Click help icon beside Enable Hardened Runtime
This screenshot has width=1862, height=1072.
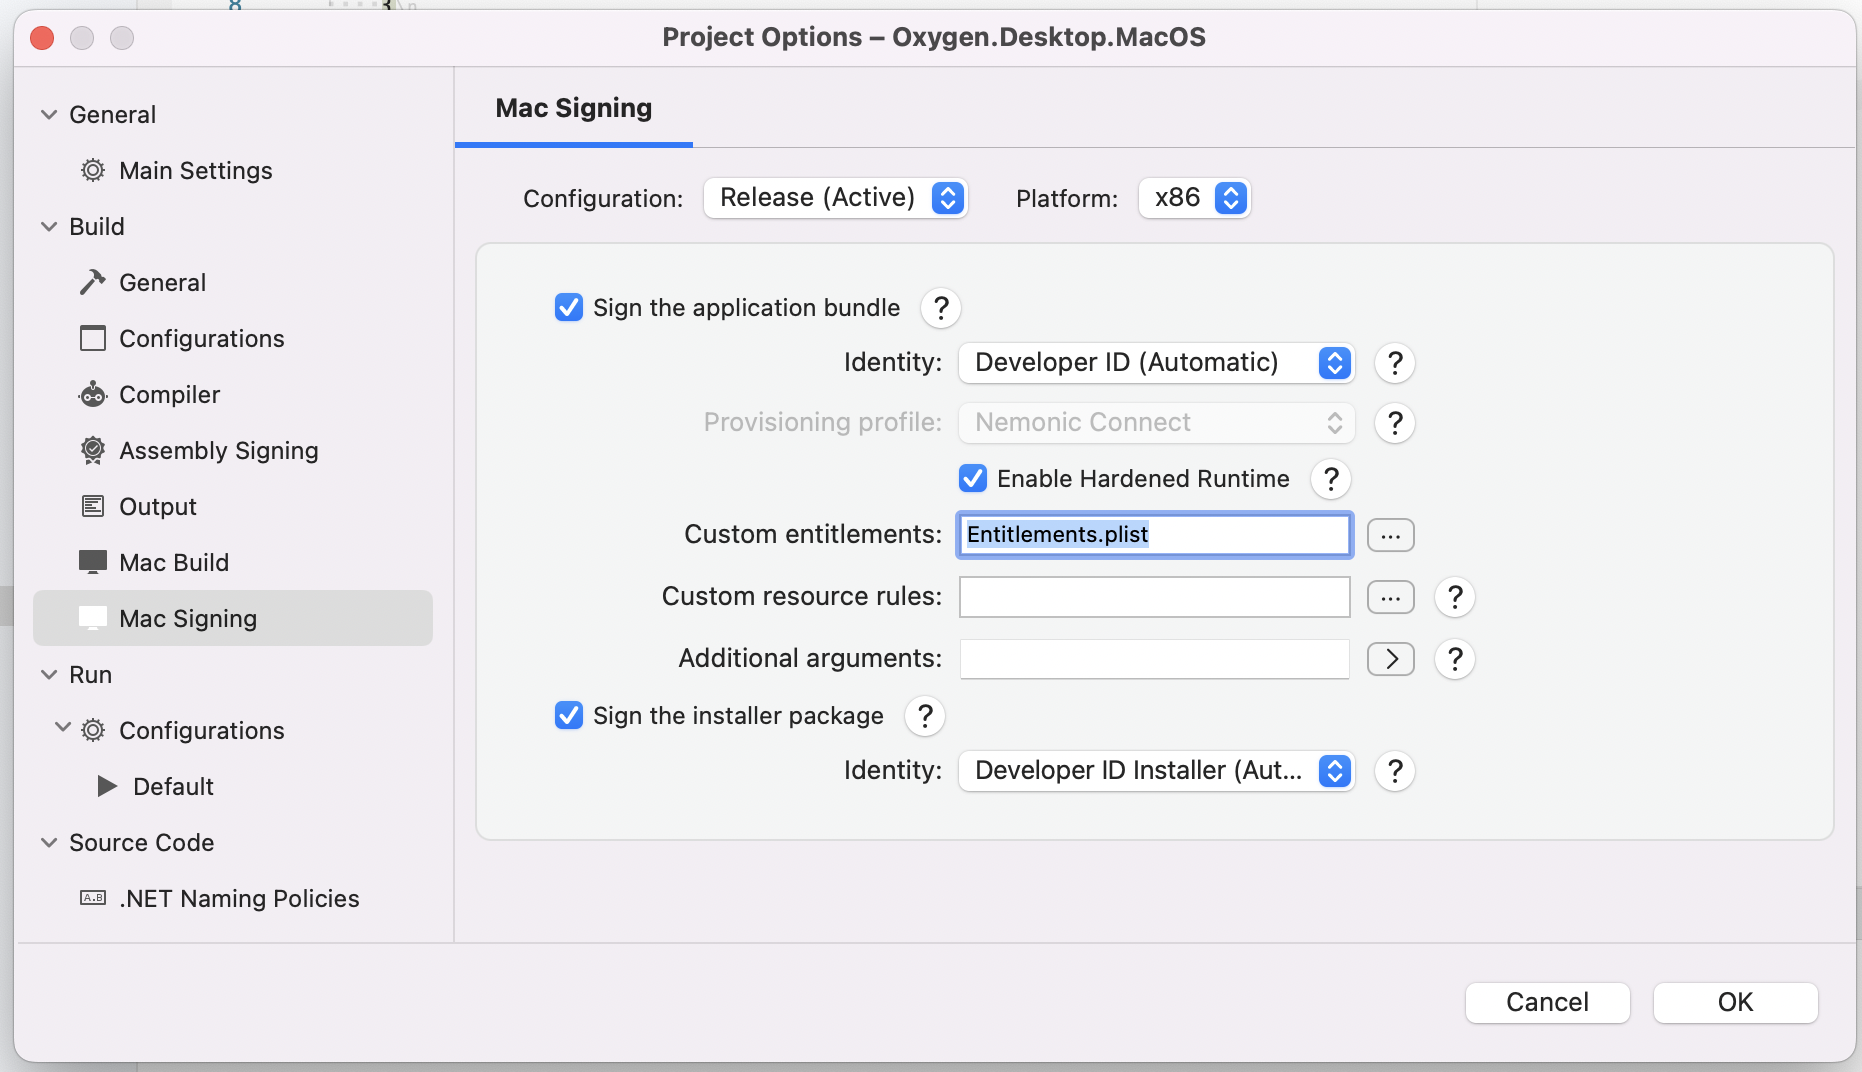point(1331,479)
